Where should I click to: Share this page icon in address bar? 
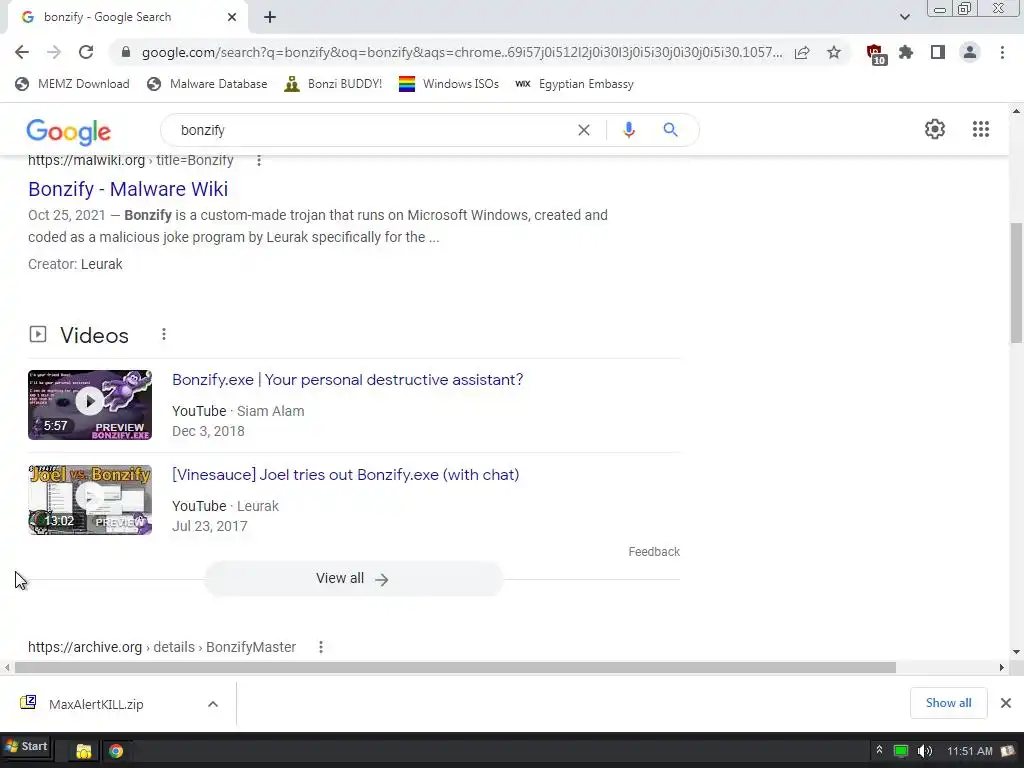(x=802, y=52)
